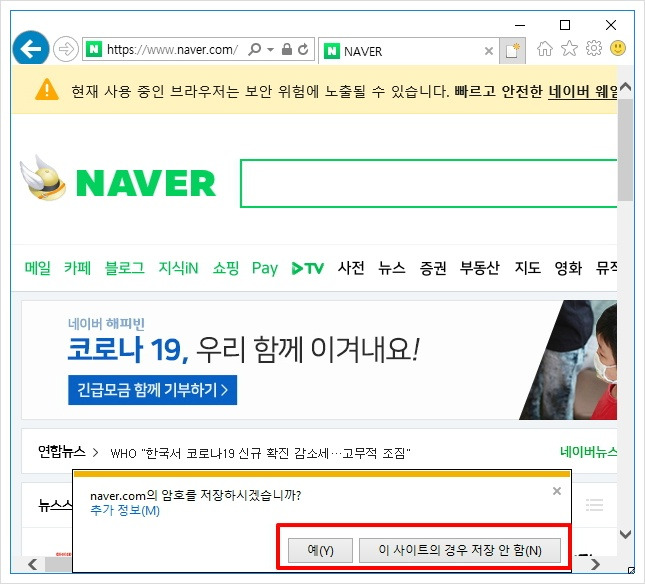Click the vertical scrollbar up arrow
The height and width of the screenshot is (584, 645).
click(x=625, y=87)
